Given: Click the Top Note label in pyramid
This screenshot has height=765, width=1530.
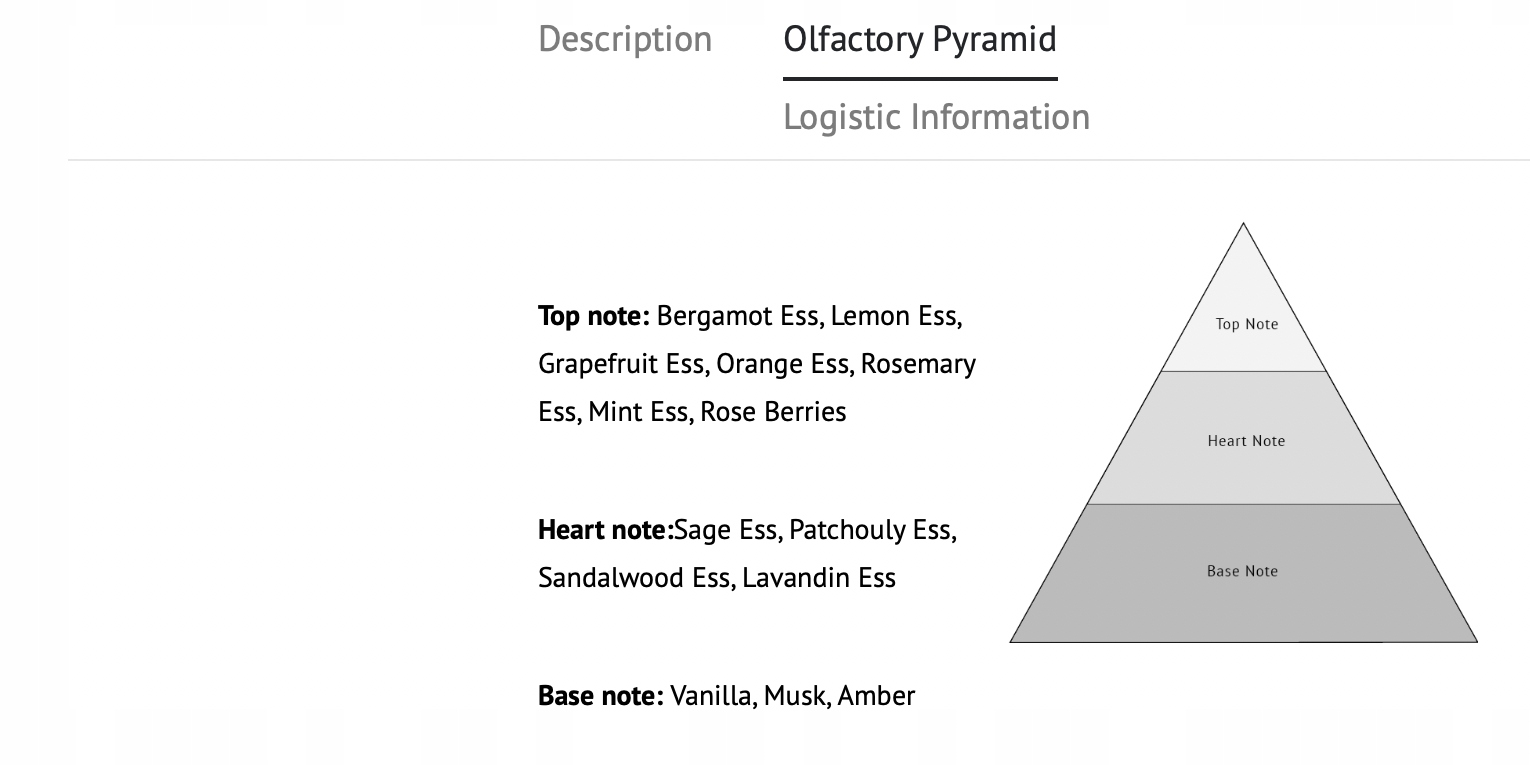Looking at the screenshot, I should pyautogui.click(x=1247, y=324).
